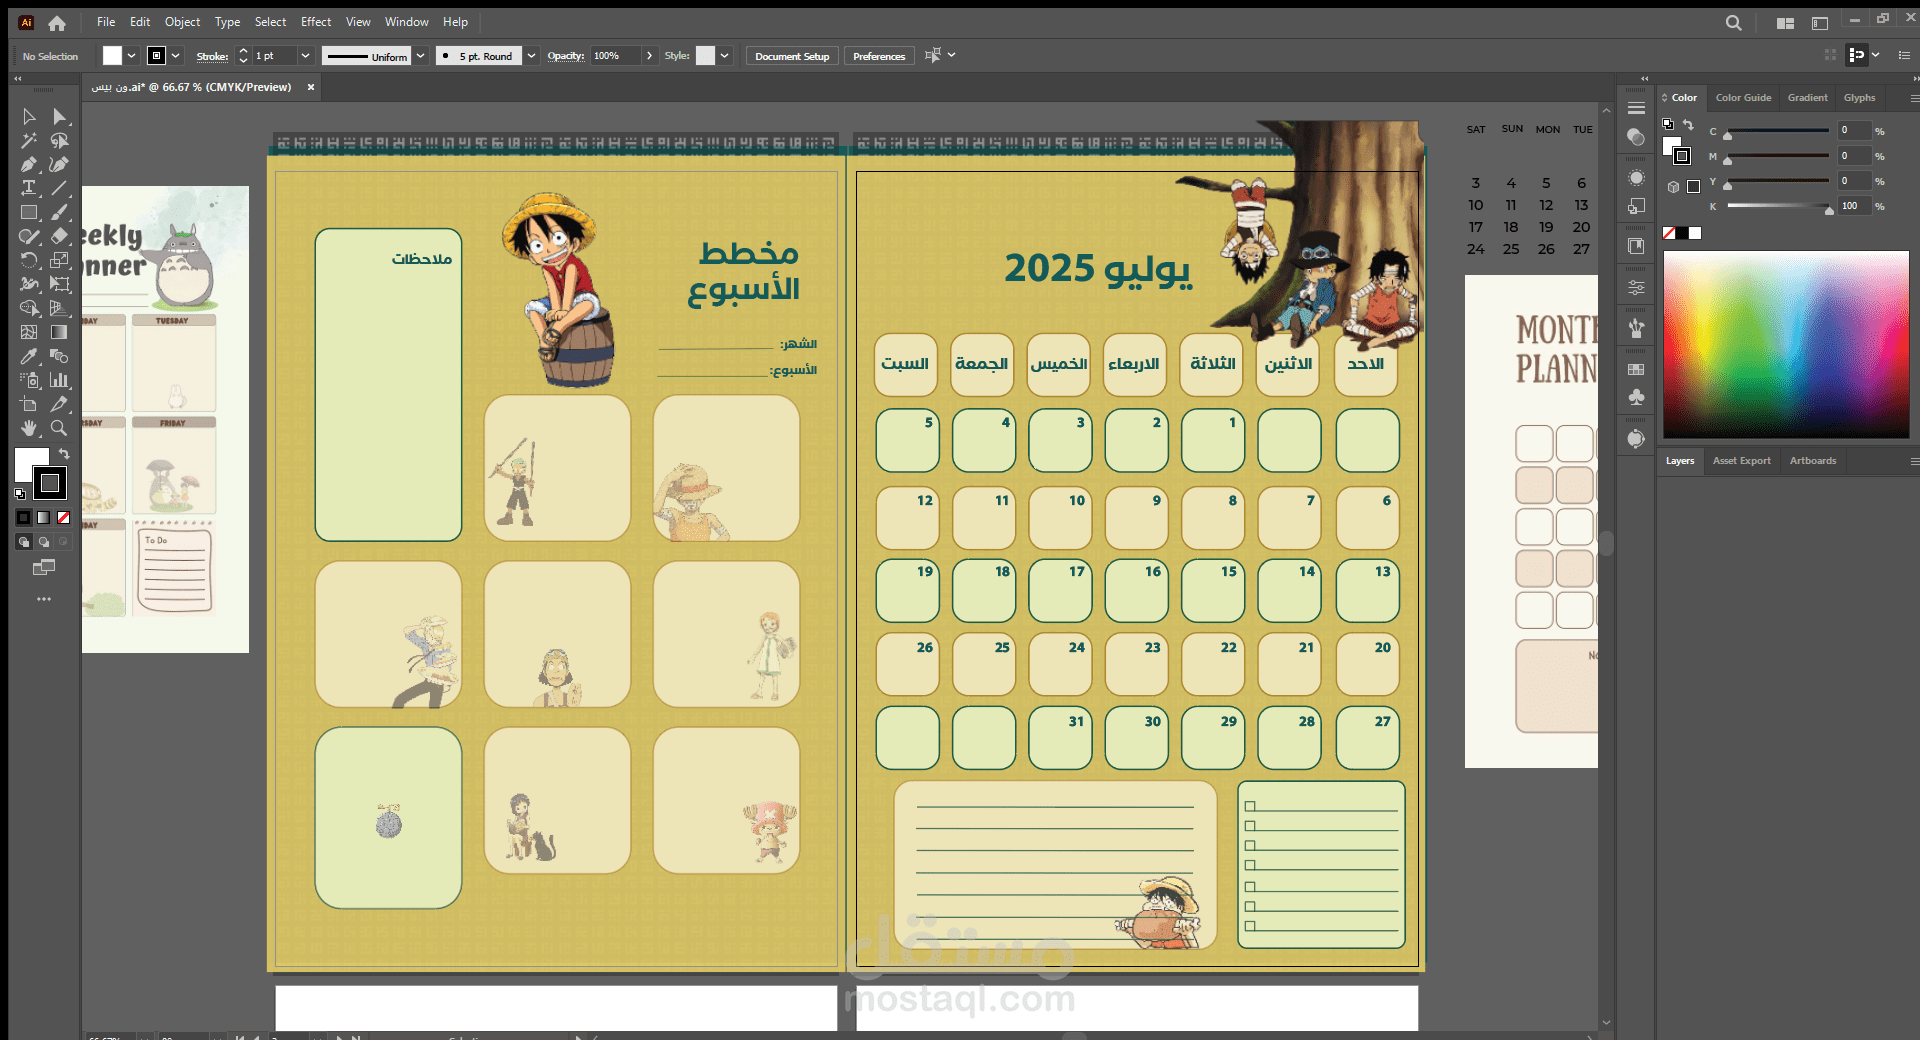The image size is (1920, 1040).
Task: Select the Line Segment tool
Action: click(60, 188)
